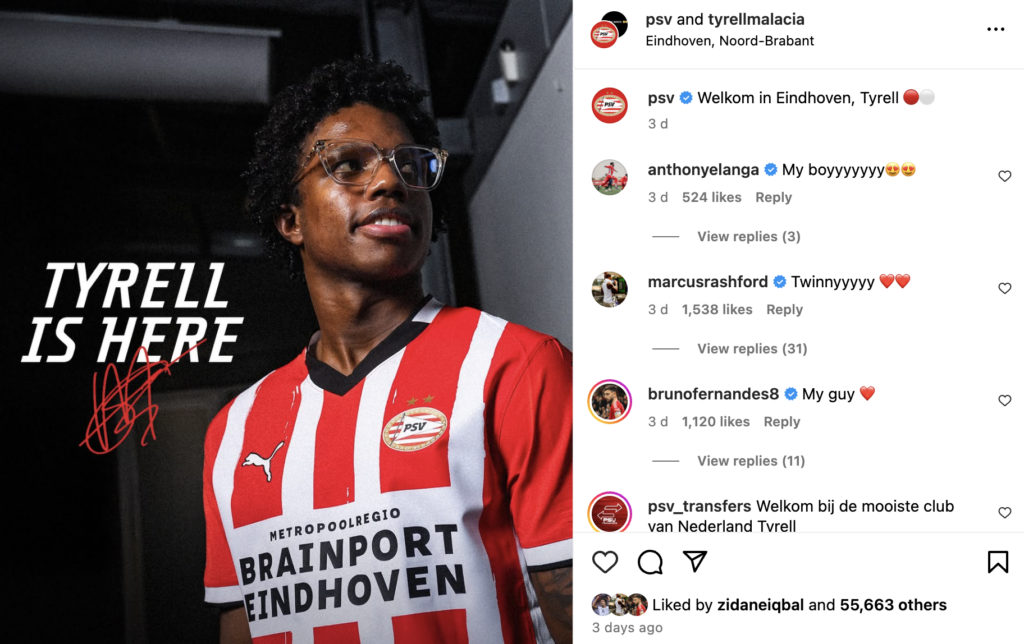Save post with the bookmark icon
Screen dimensions: 1024x644
click(998, 562)
